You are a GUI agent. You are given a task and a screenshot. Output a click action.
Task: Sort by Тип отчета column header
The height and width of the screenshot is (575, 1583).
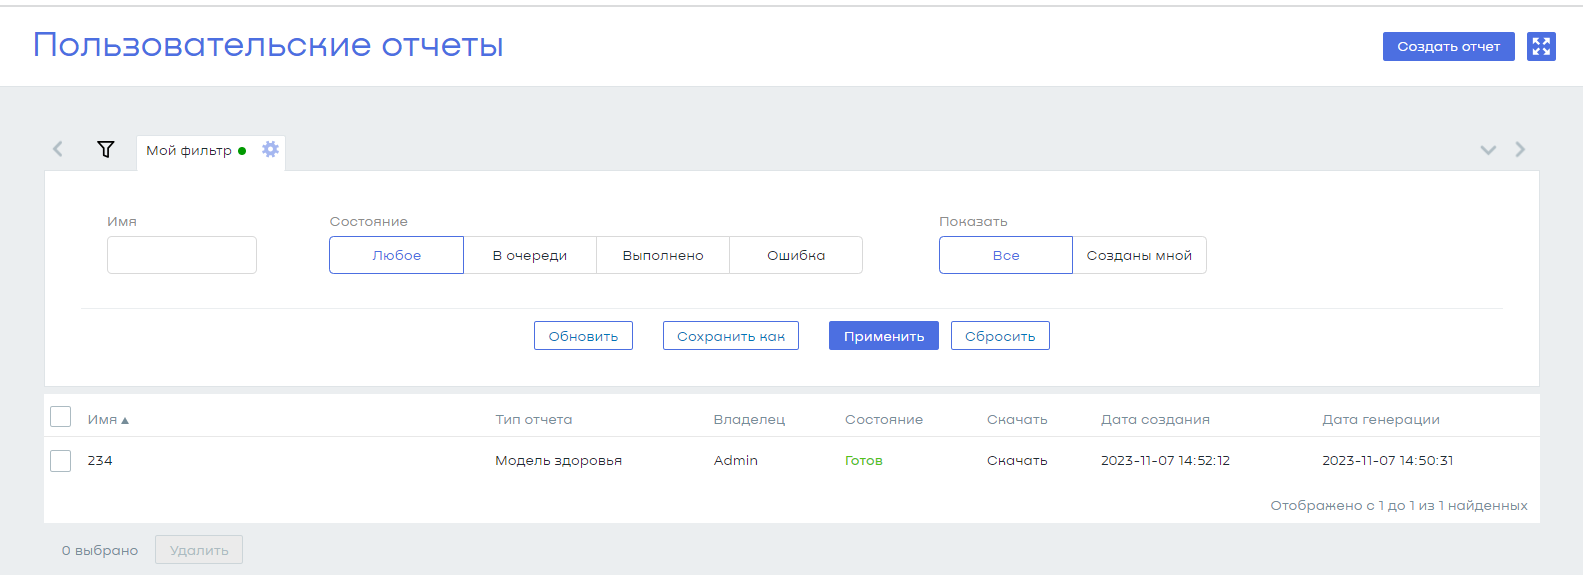pyautogui.click(x=534, y=420)
